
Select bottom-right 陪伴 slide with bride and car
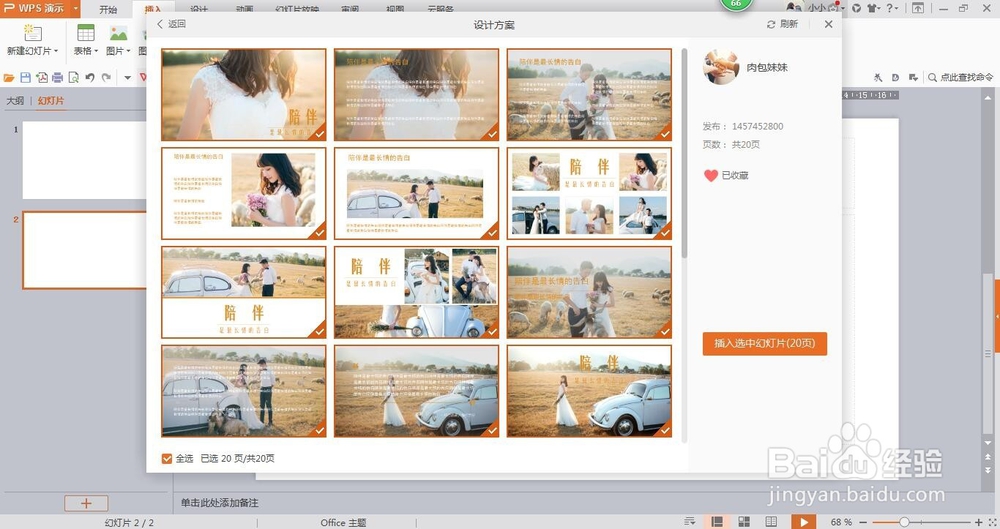click(x=589, y=391)
